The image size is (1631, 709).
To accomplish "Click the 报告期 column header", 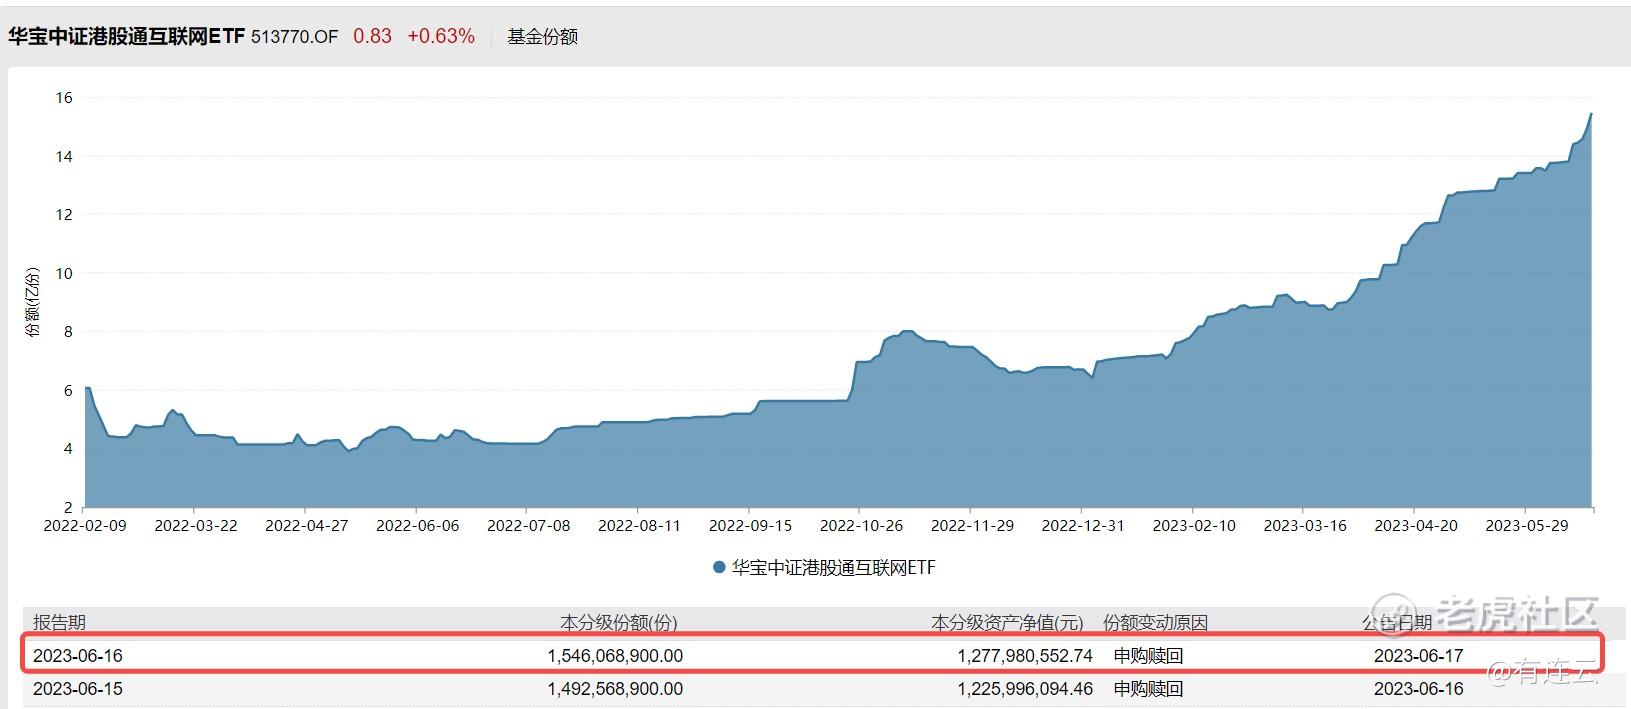I will (60, 623).
